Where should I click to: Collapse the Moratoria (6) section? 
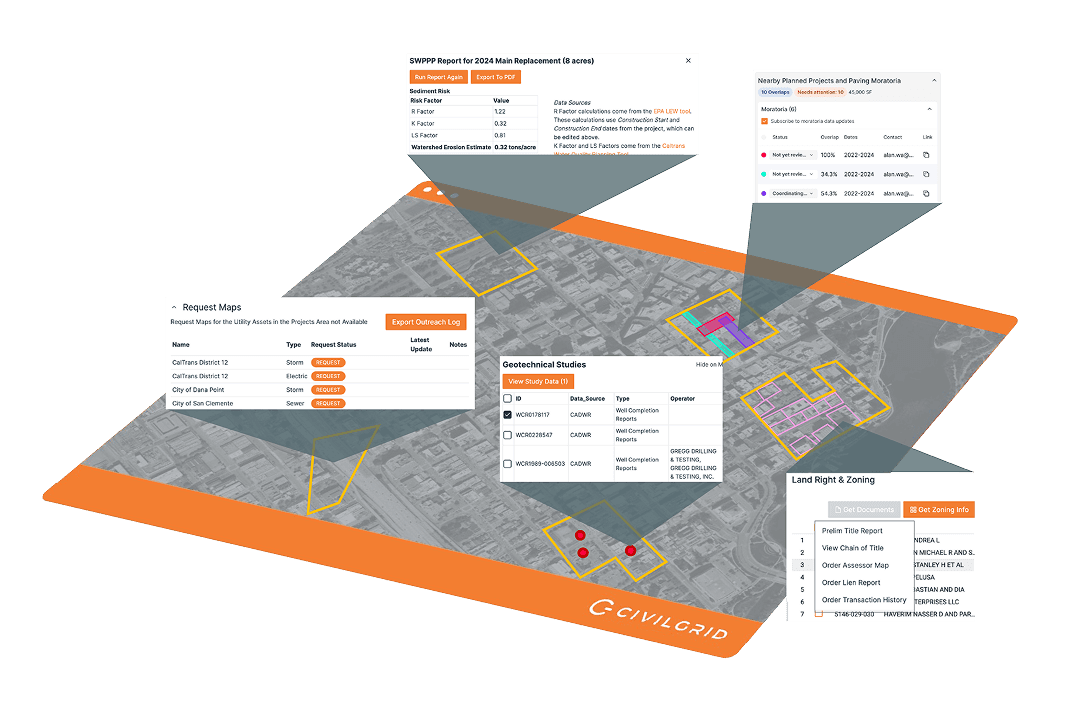[929, 109]
